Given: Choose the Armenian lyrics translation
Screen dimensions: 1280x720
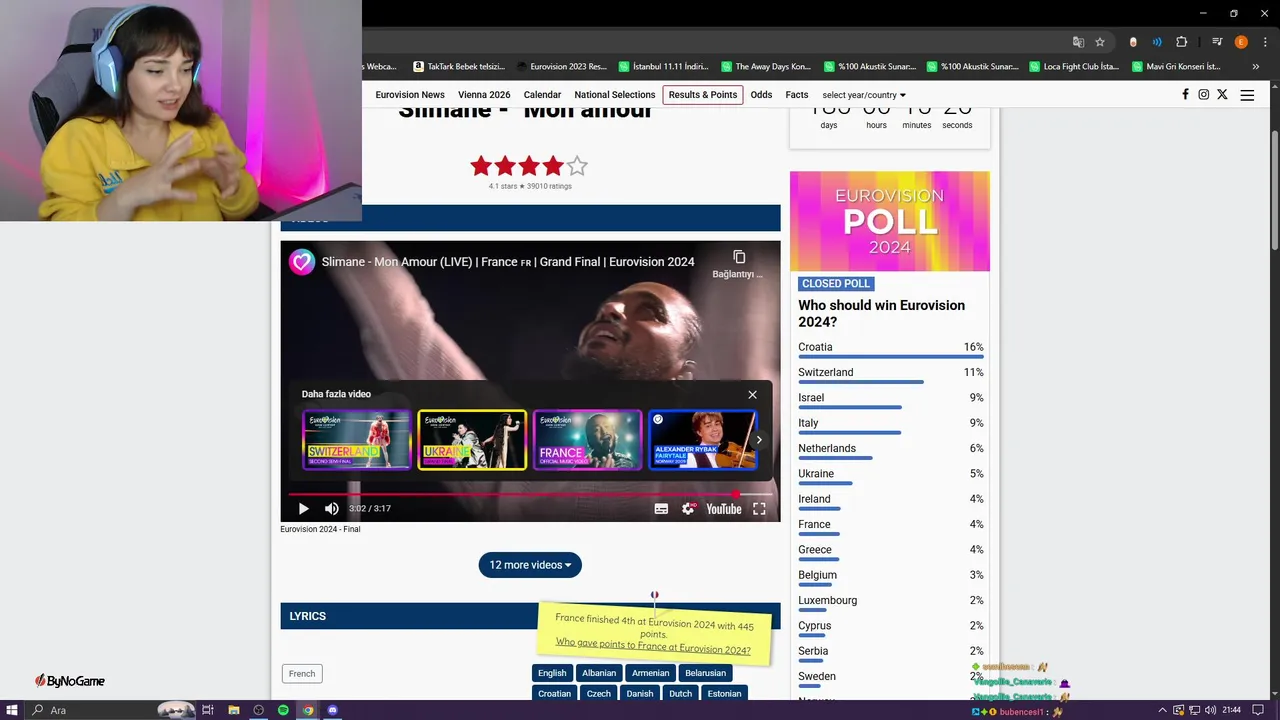Looking at the screenshot, I should tap(650, 673).
